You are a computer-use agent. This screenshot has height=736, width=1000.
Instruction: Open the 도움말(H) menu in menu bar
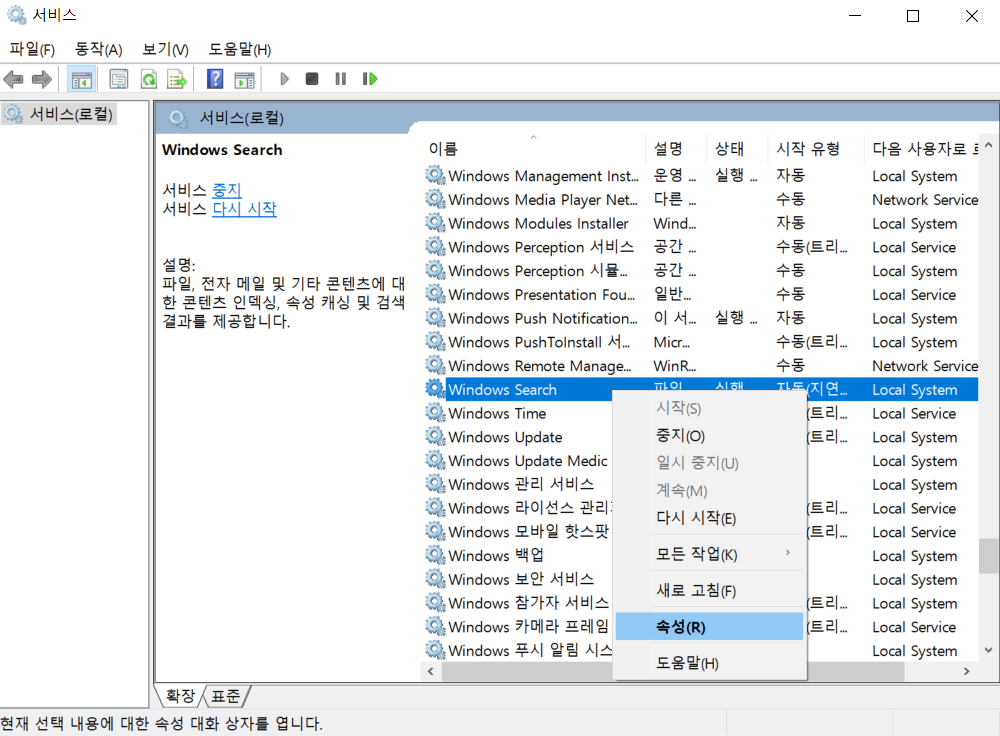(240, 49)
